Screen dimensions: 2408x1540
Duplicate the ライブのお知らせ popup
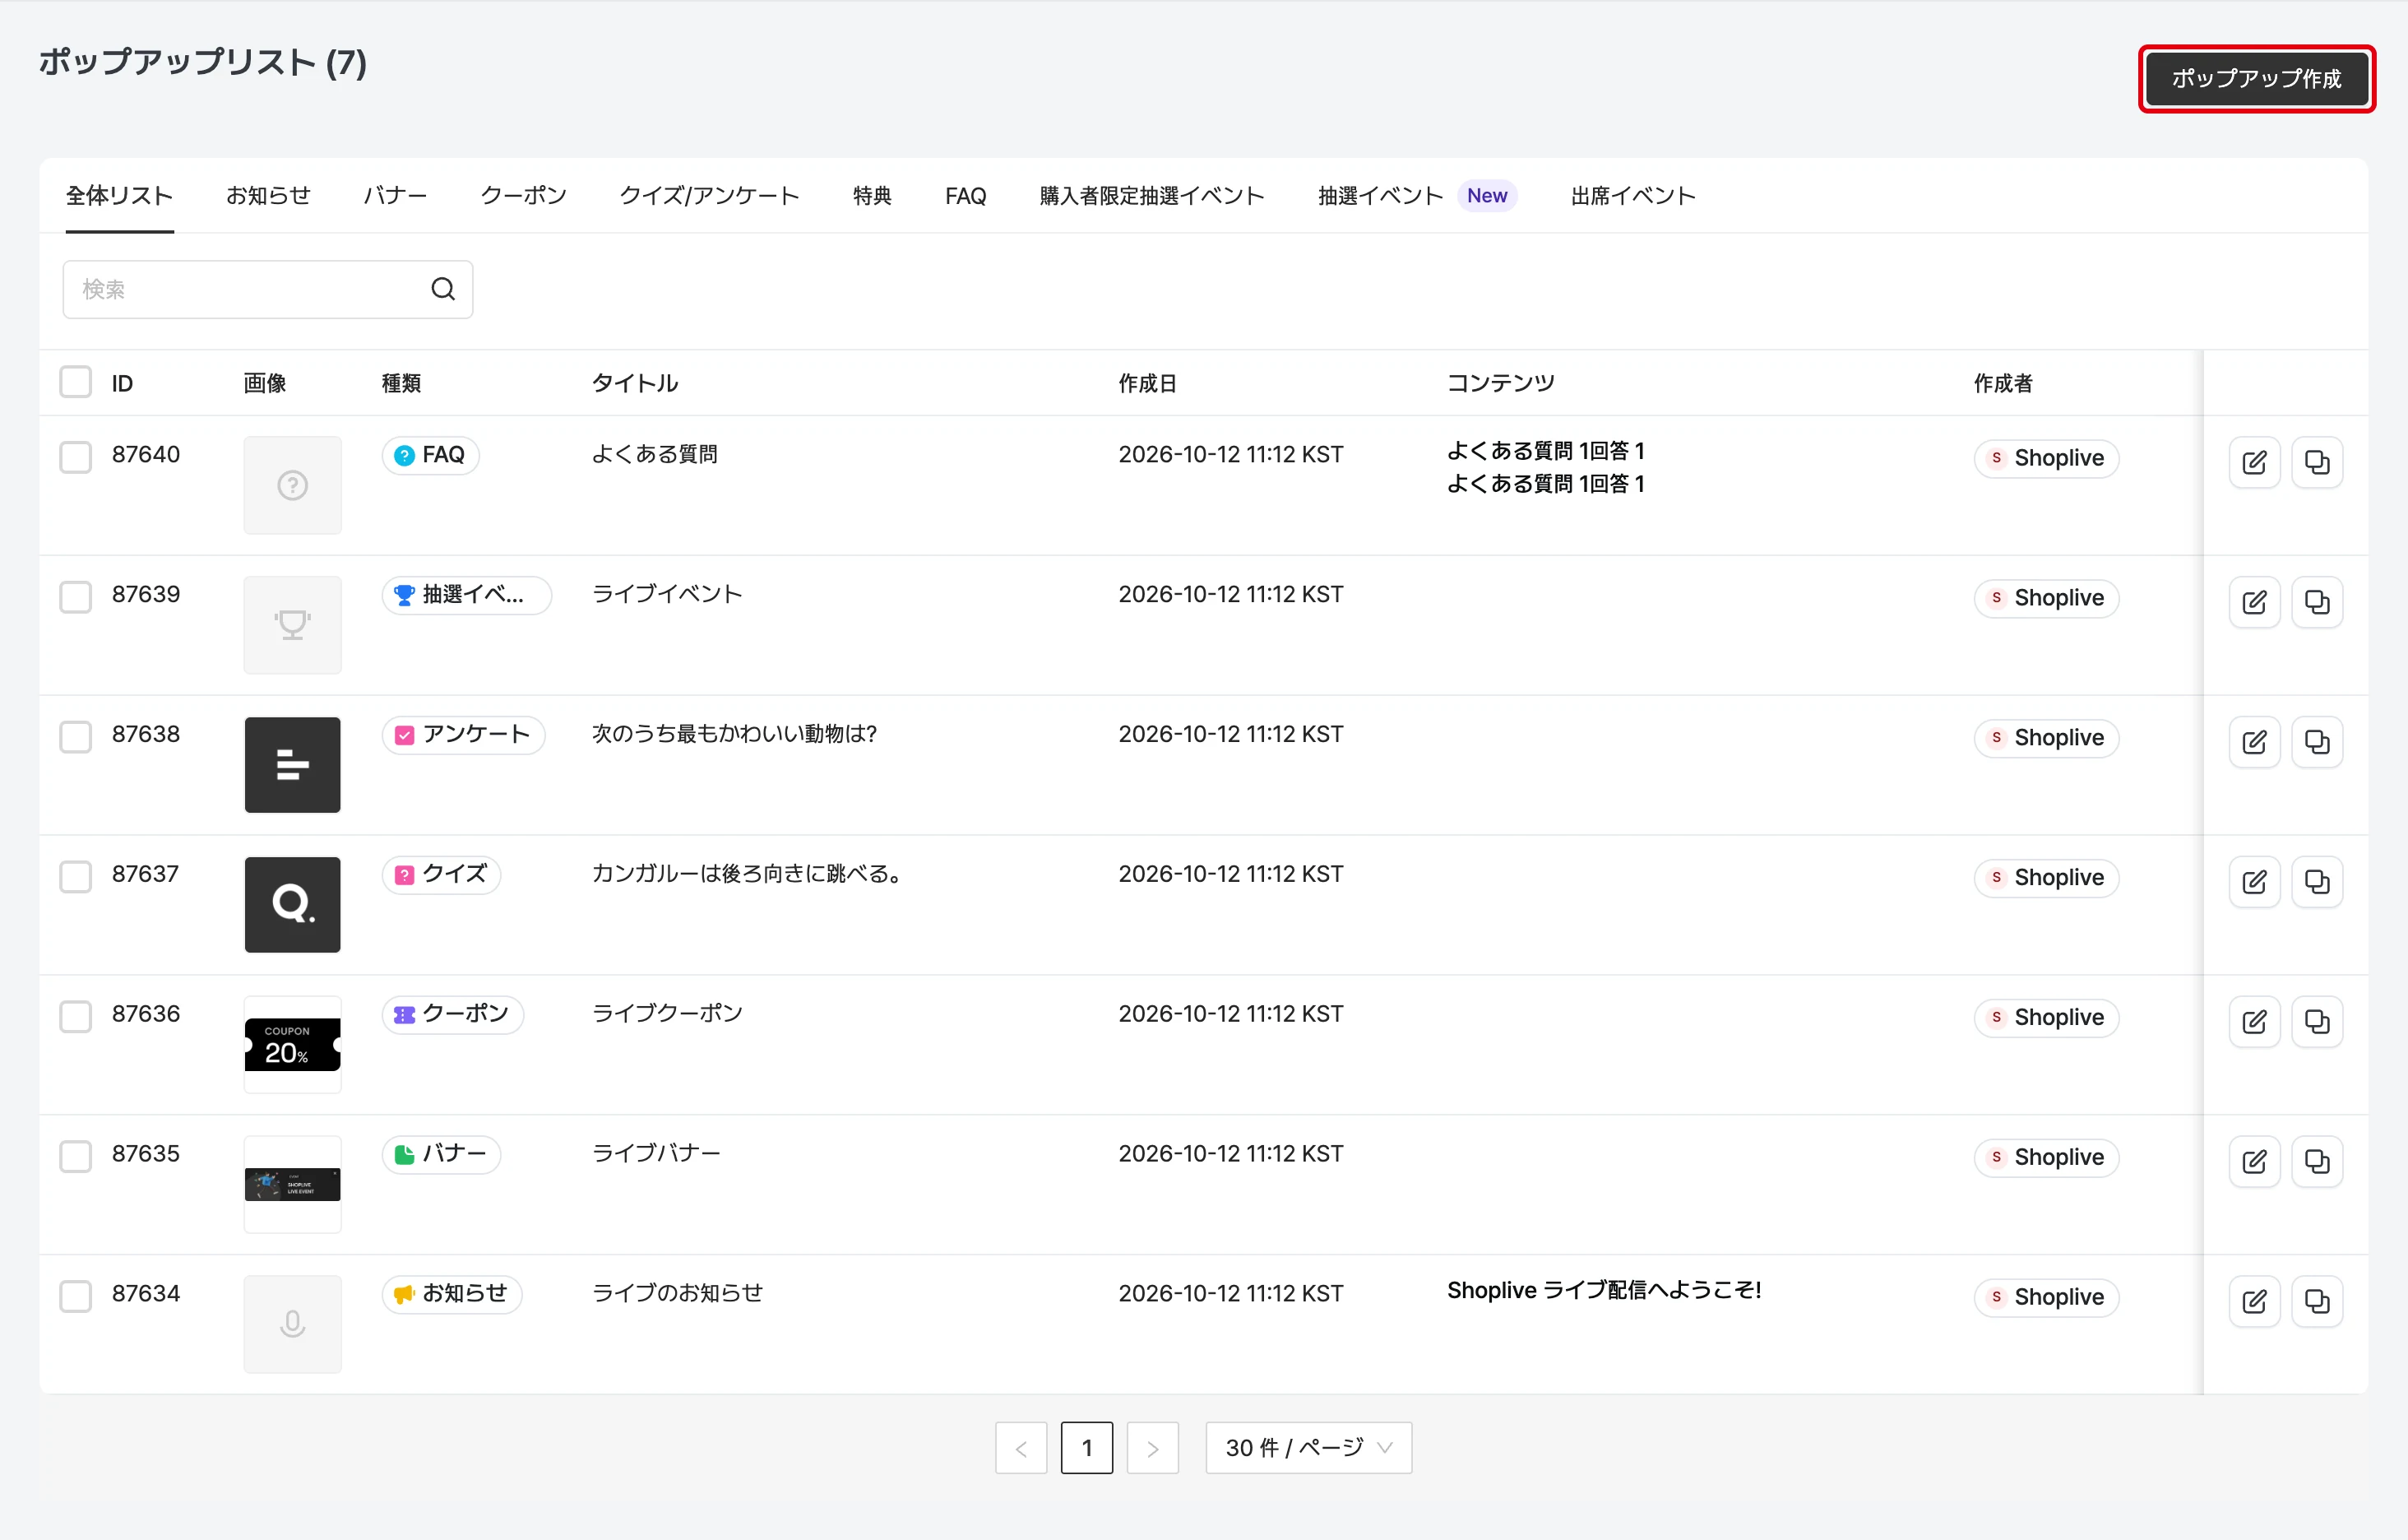pos(2317,1302)
